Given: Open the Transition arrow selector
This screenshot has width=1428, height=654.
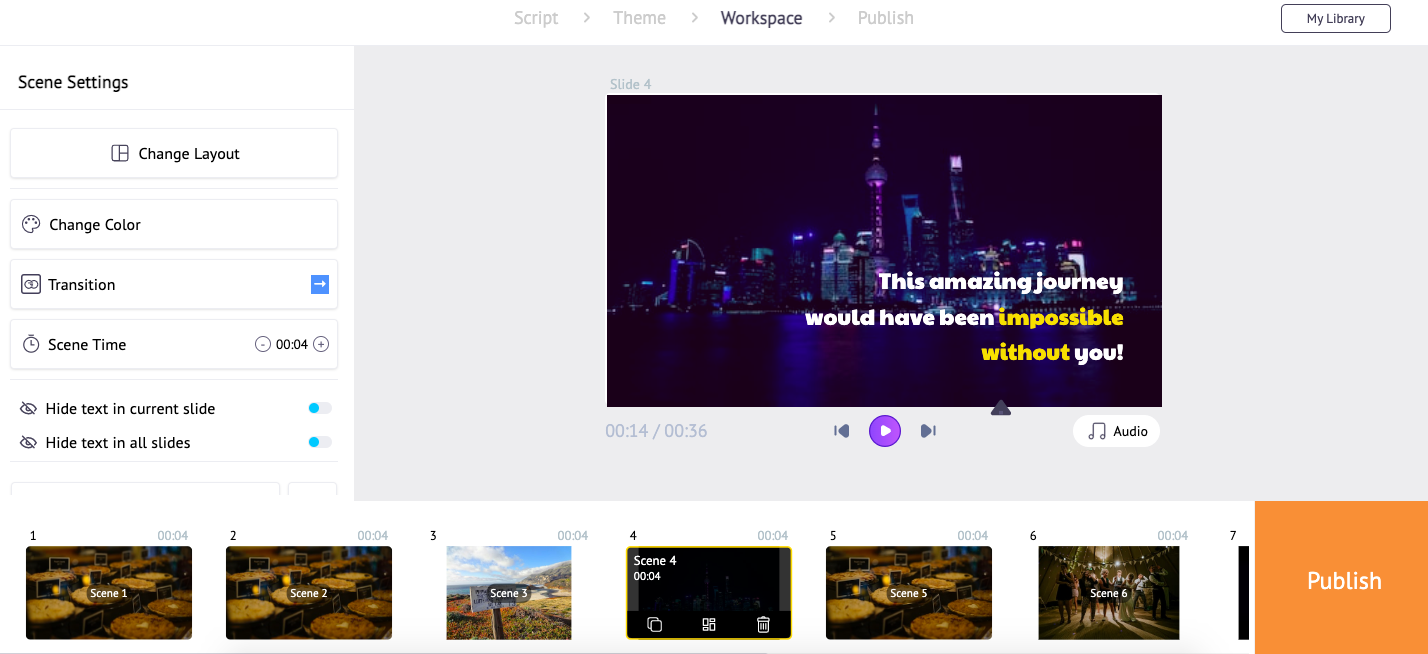Looking at the screenshot, I should coord(320,284).
